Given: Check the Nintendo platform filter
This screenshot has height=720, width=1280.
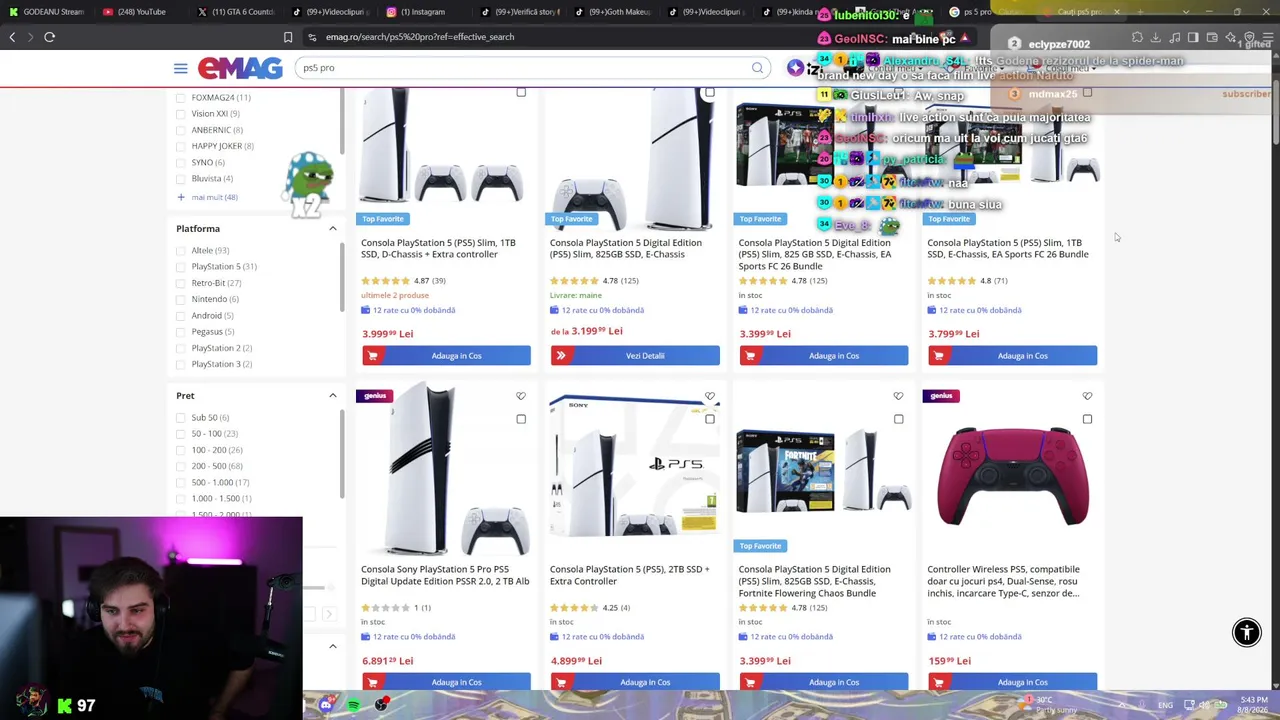Looking at the screenshot, I should click(180, 299).
